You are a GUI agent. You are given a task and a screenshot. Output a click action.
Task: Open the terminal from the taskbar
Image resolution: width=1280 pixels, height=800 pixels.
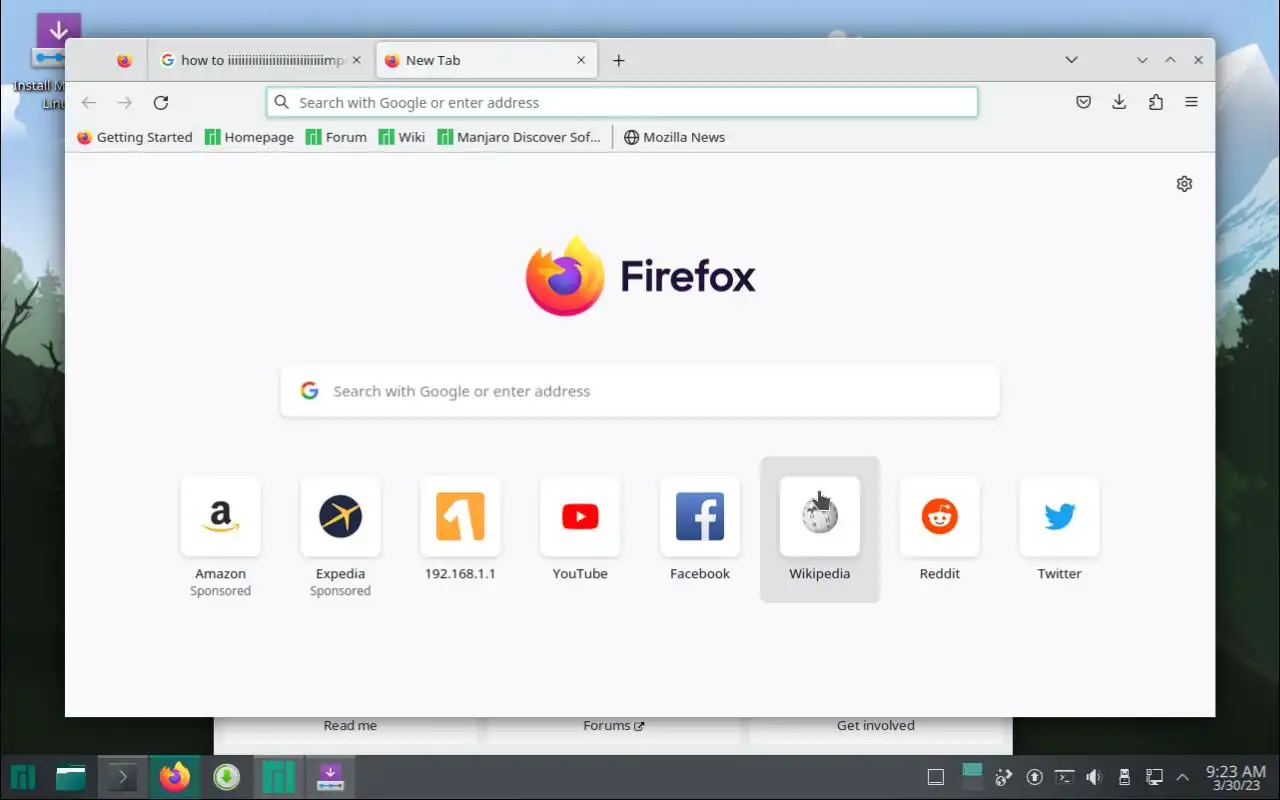coord(122,776)
